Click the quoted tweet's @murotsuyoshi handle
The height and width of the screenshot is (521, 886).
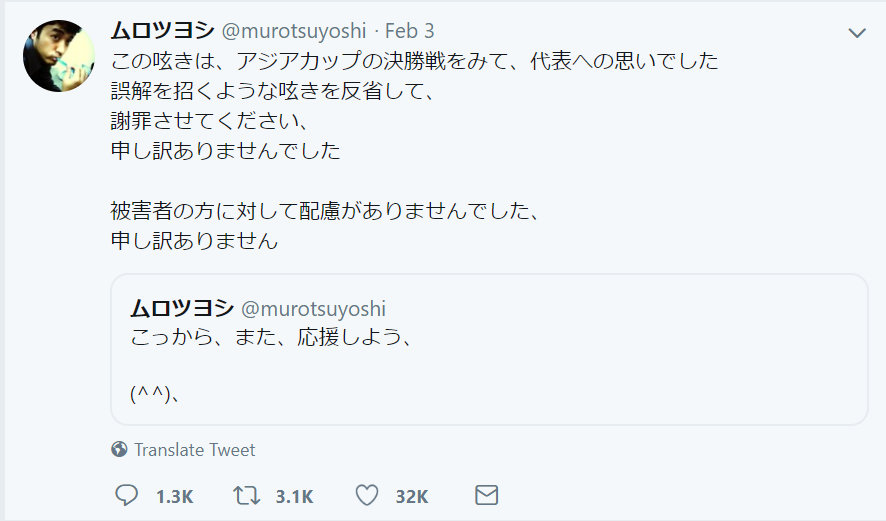tap(314, 309)
